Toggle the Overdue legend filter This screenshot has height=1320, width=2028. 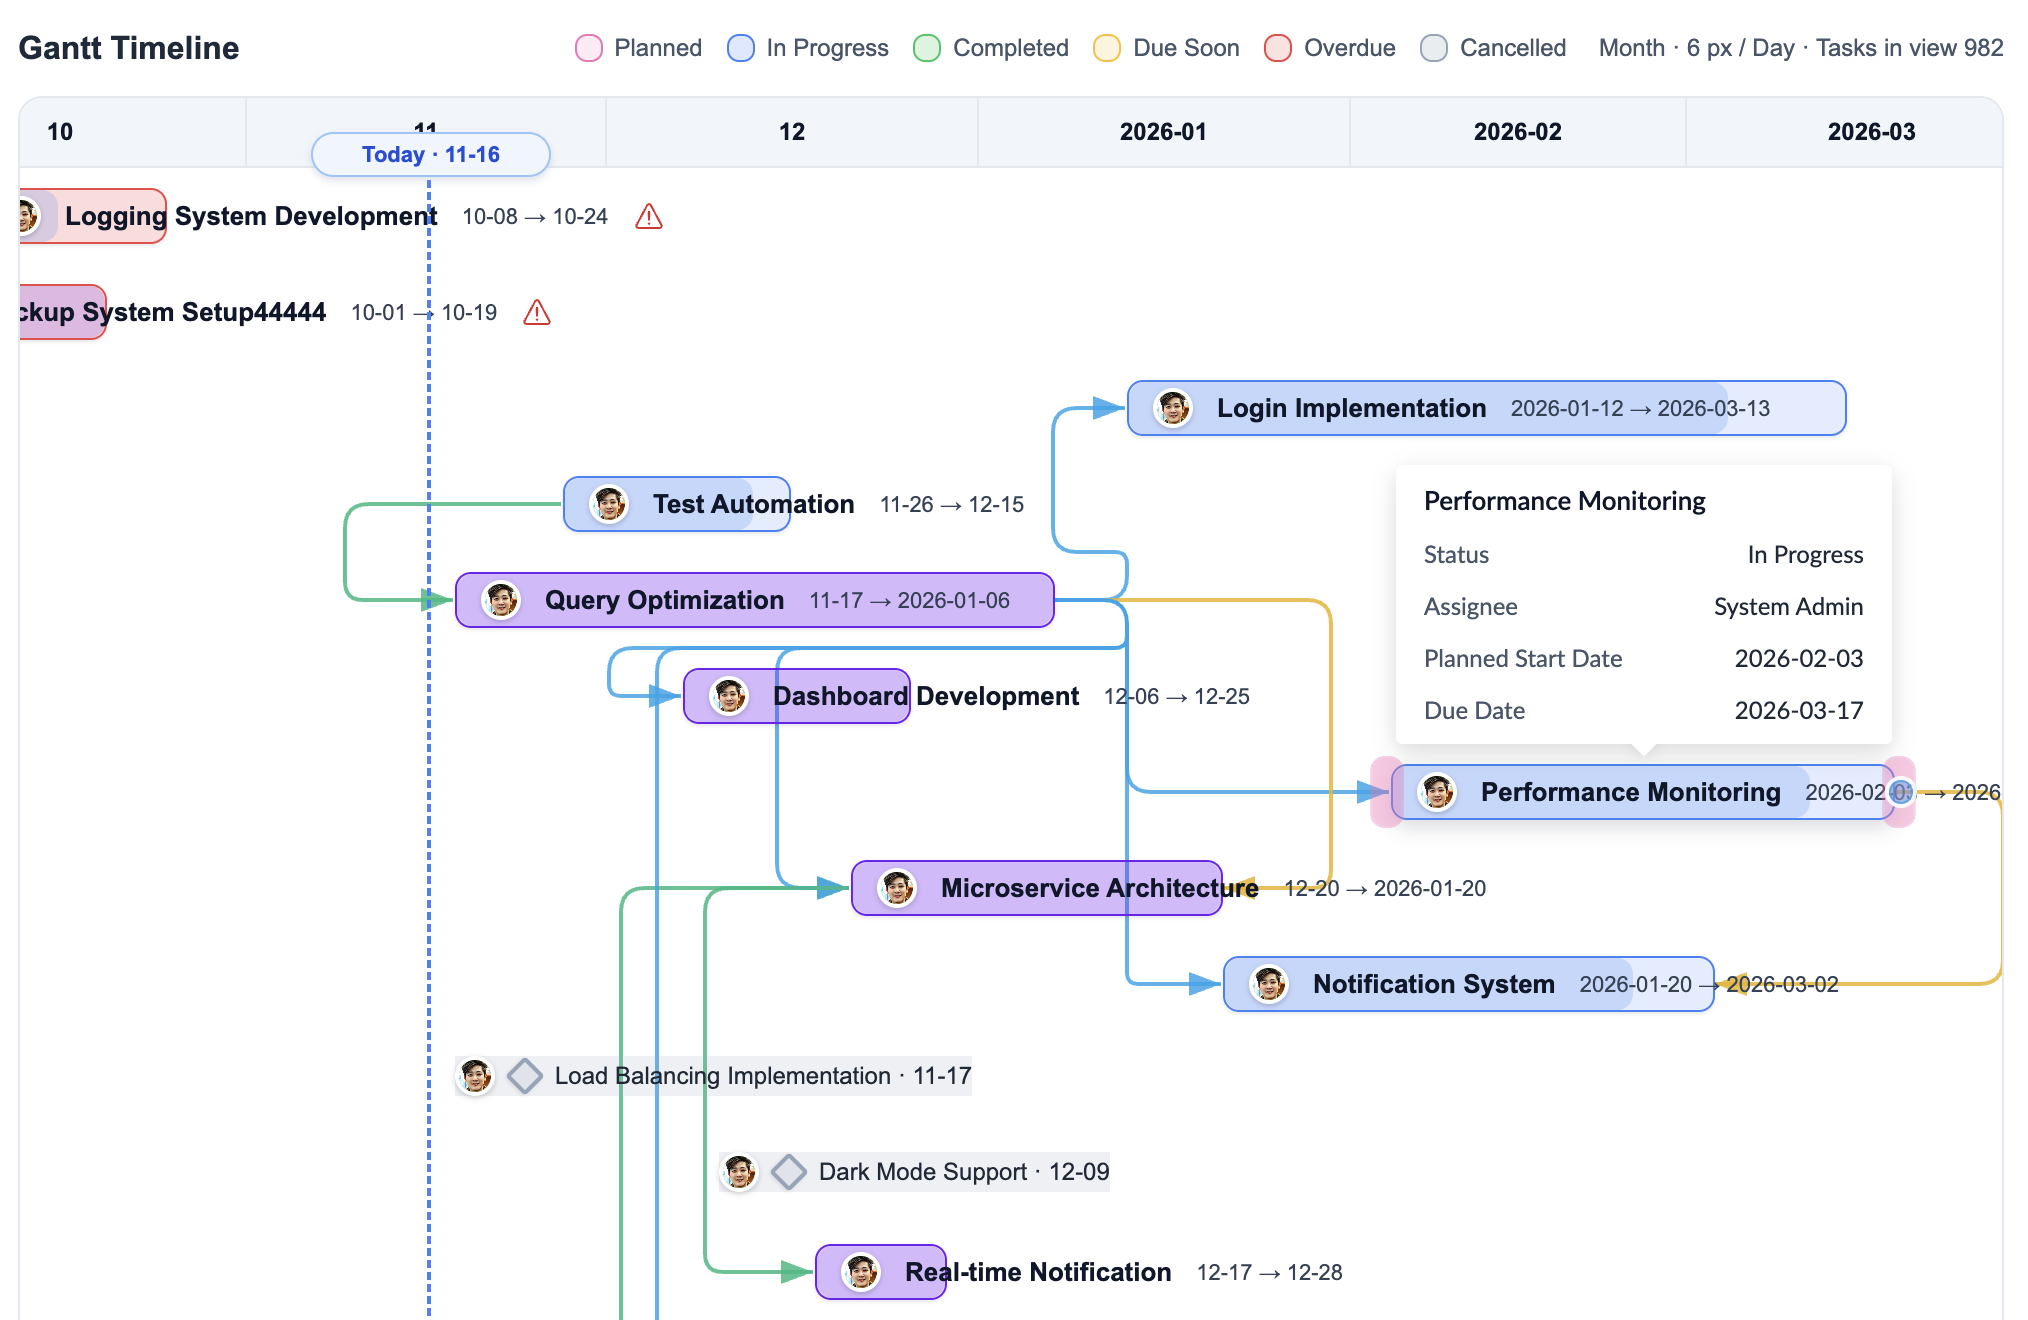(1278, 47)
